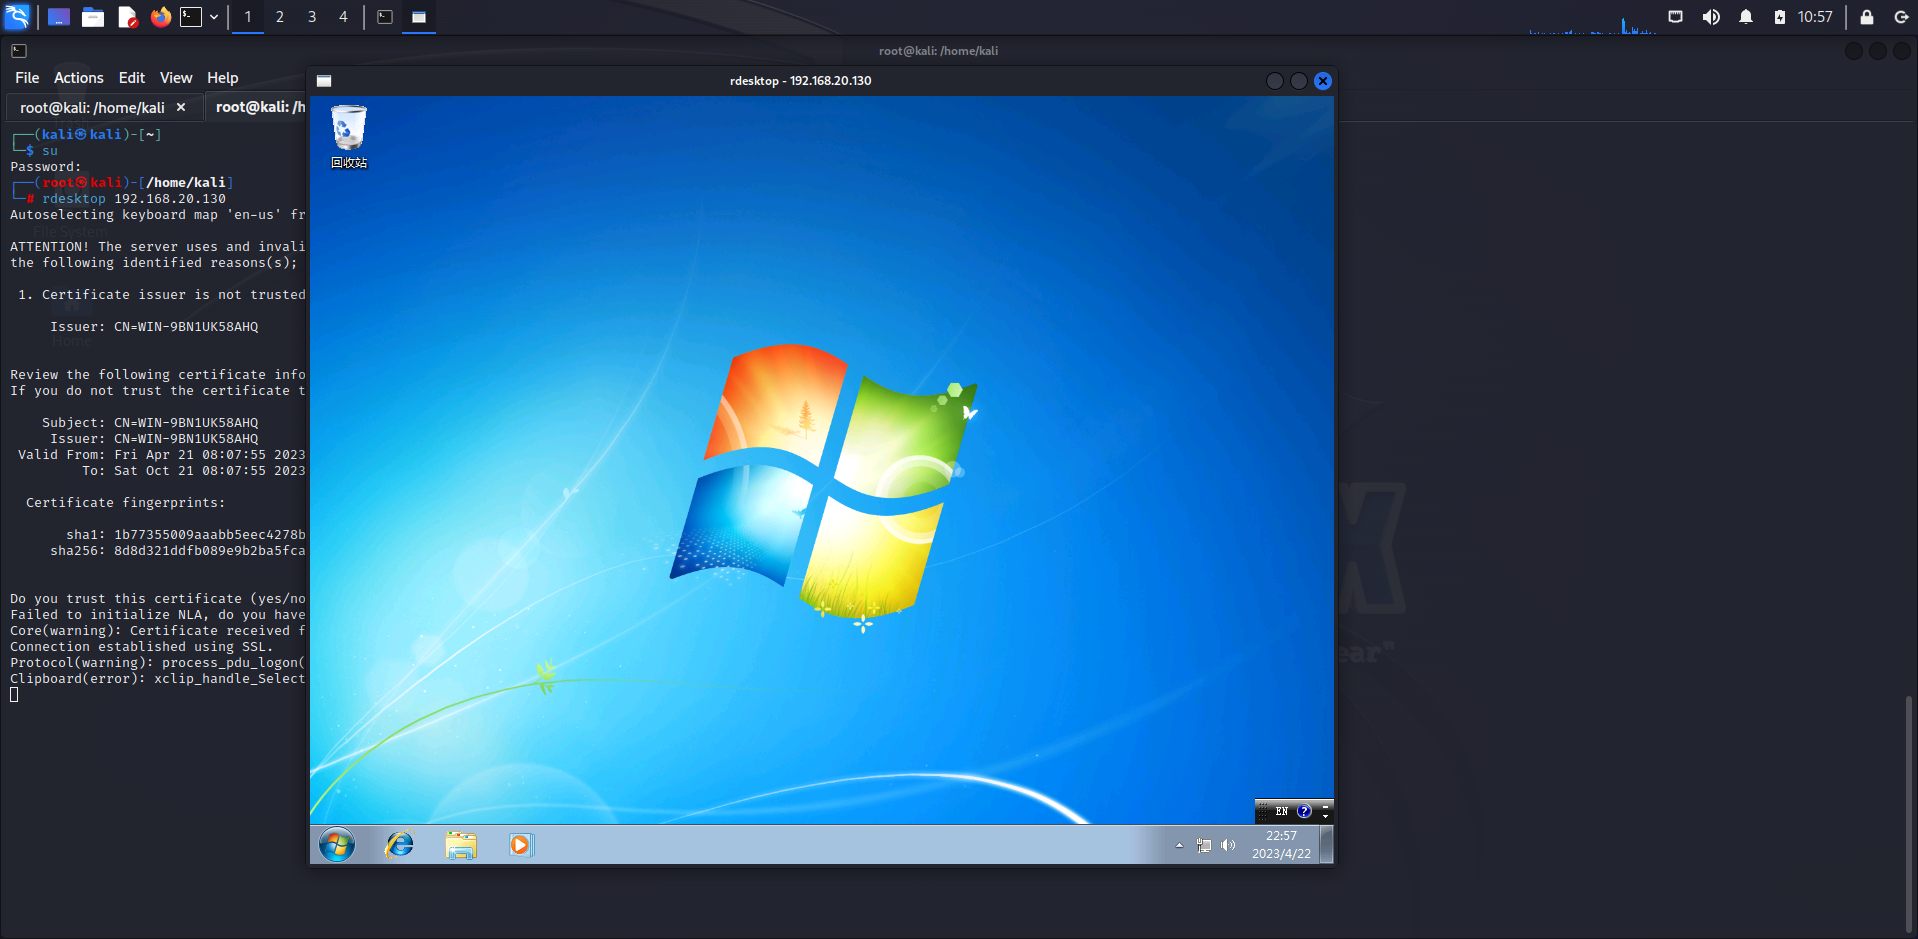
Task: Select terminal window button in panel
Action: click(x=385, y=17)
